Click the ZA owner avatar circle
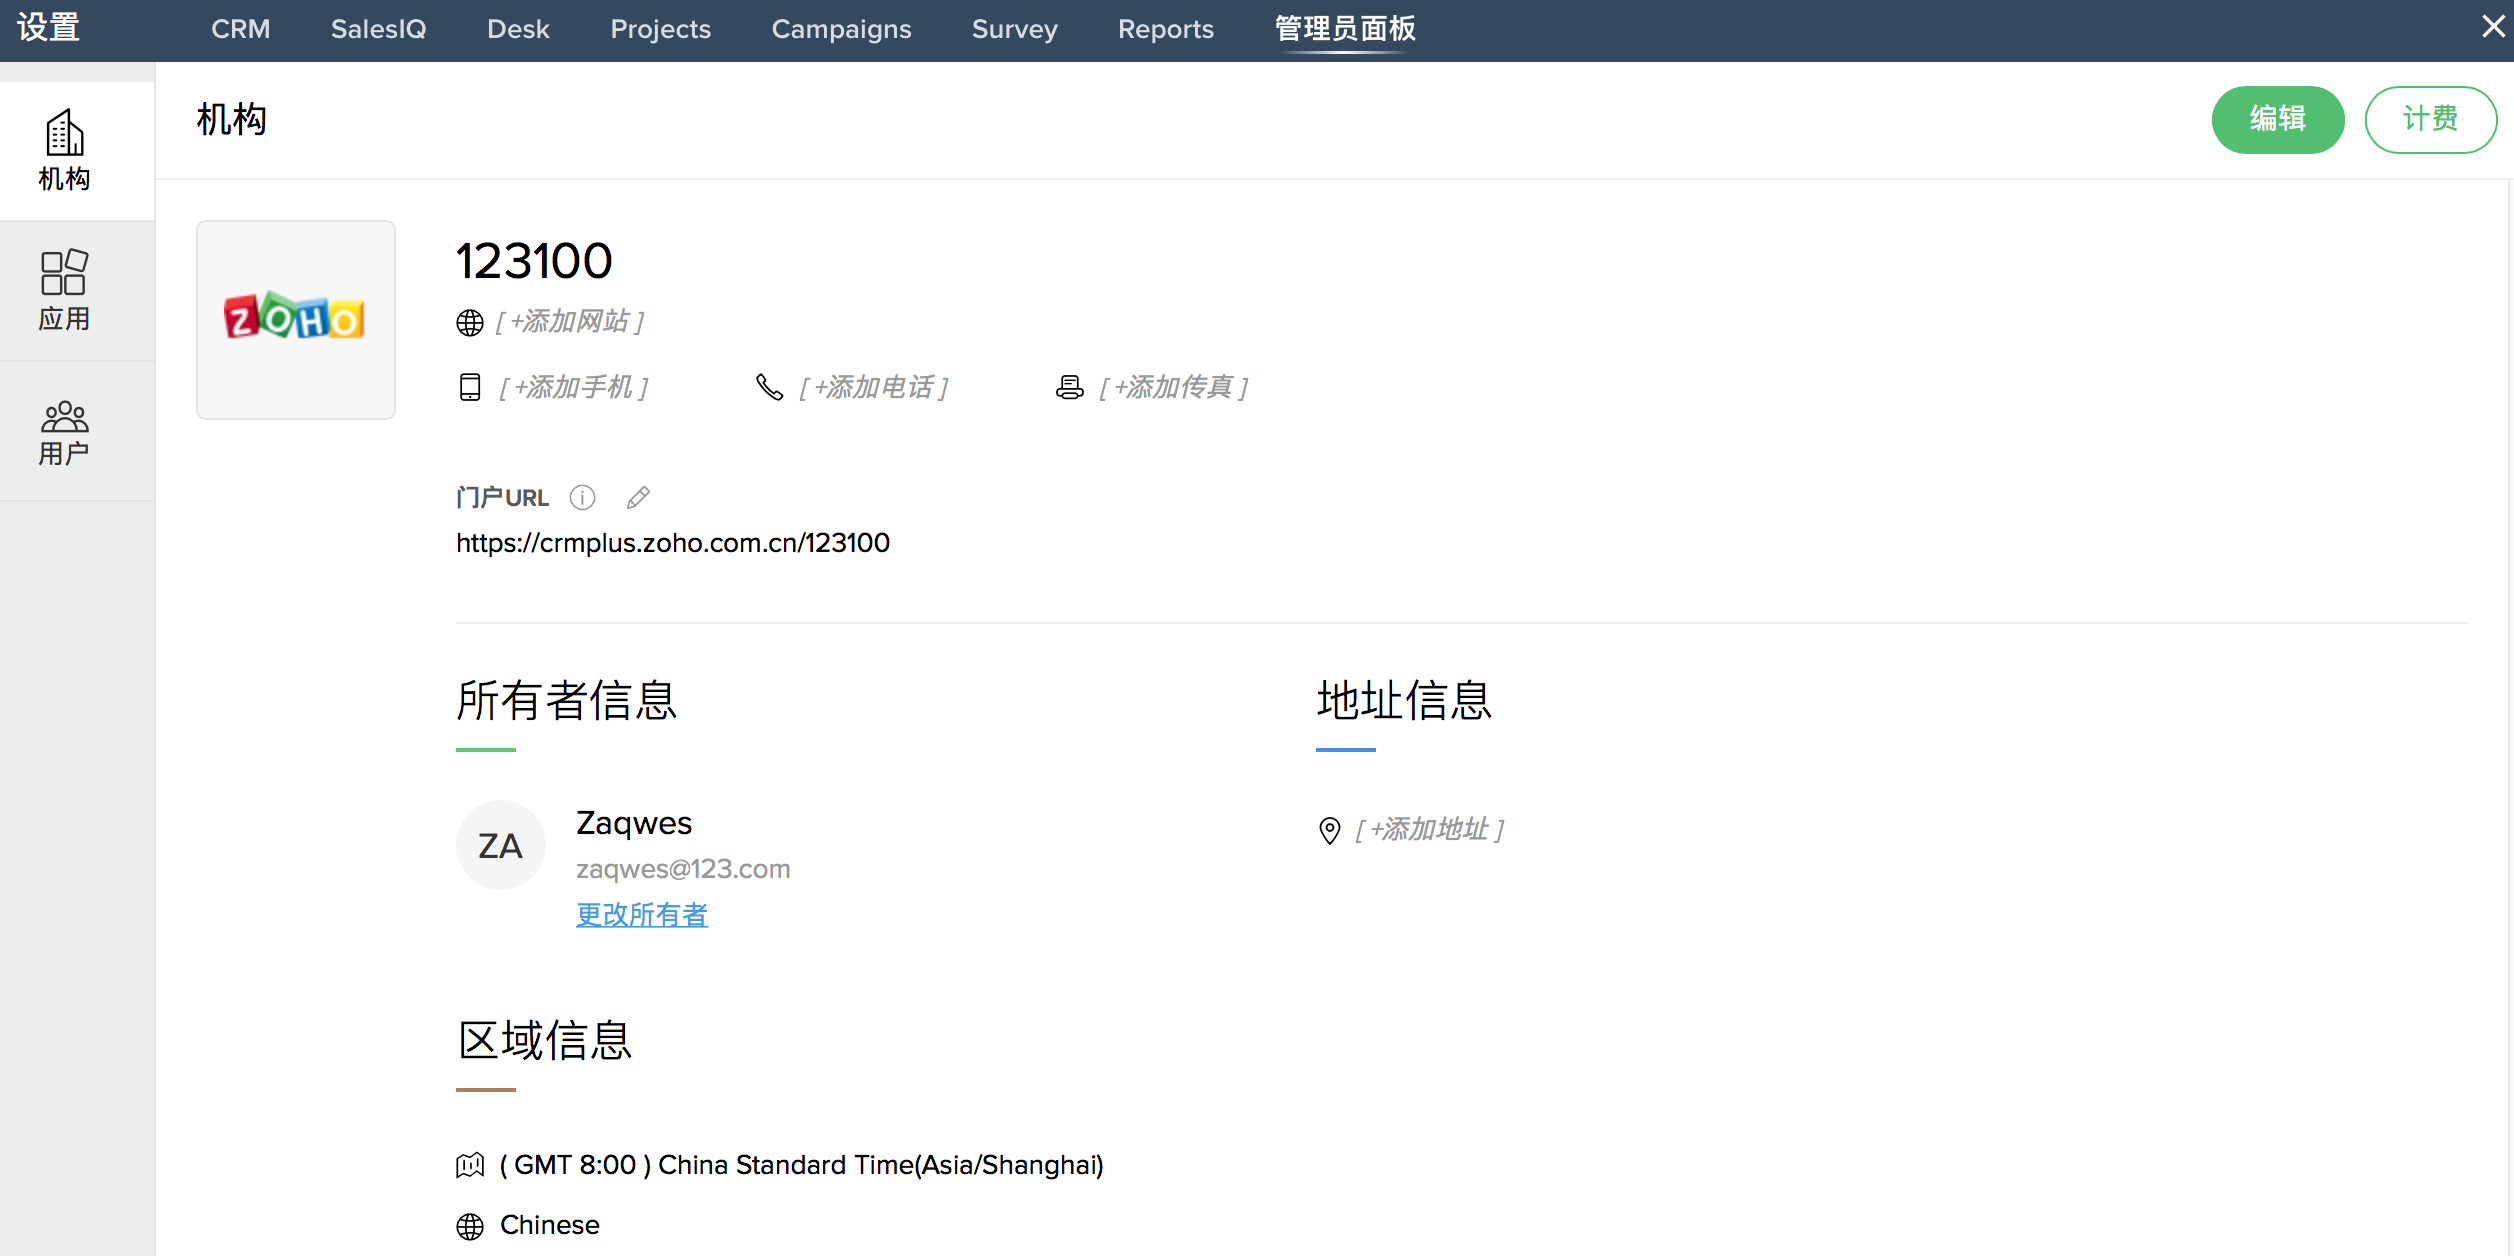The image size is (2514, 1256). tap(500, 846)
